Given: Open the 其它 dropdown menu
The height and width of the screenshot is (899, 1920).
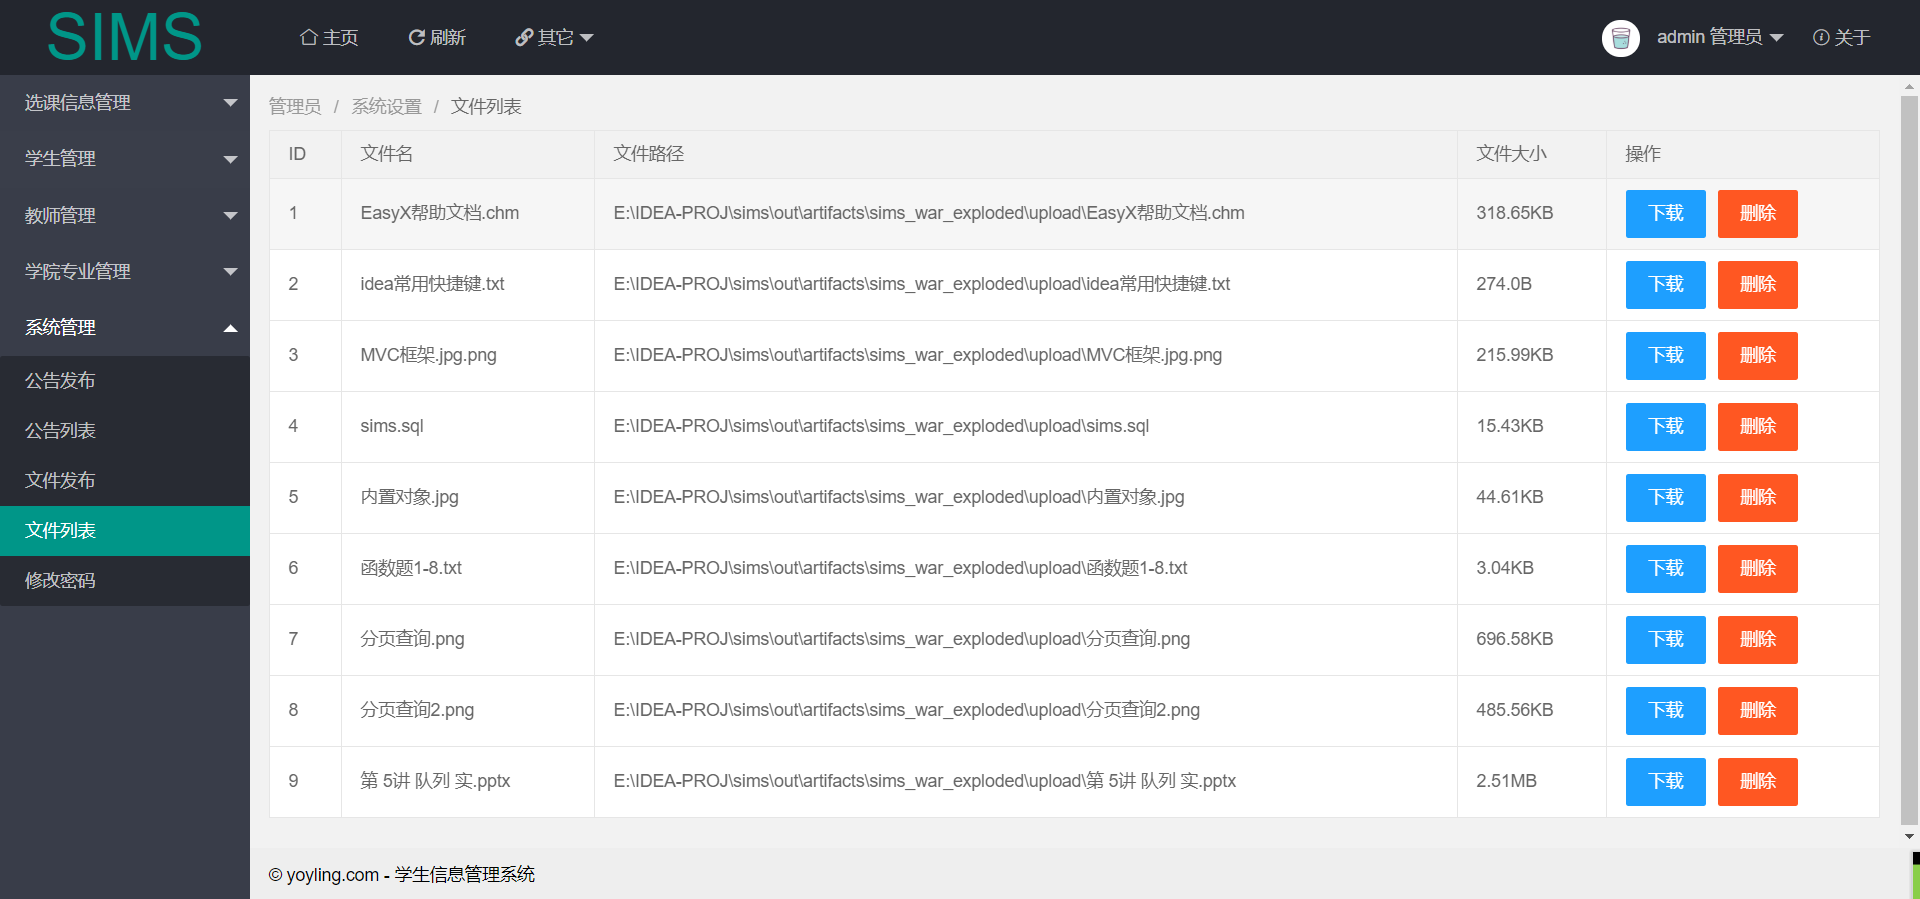Looking at the screenshot, I should (x=554, y=37).
